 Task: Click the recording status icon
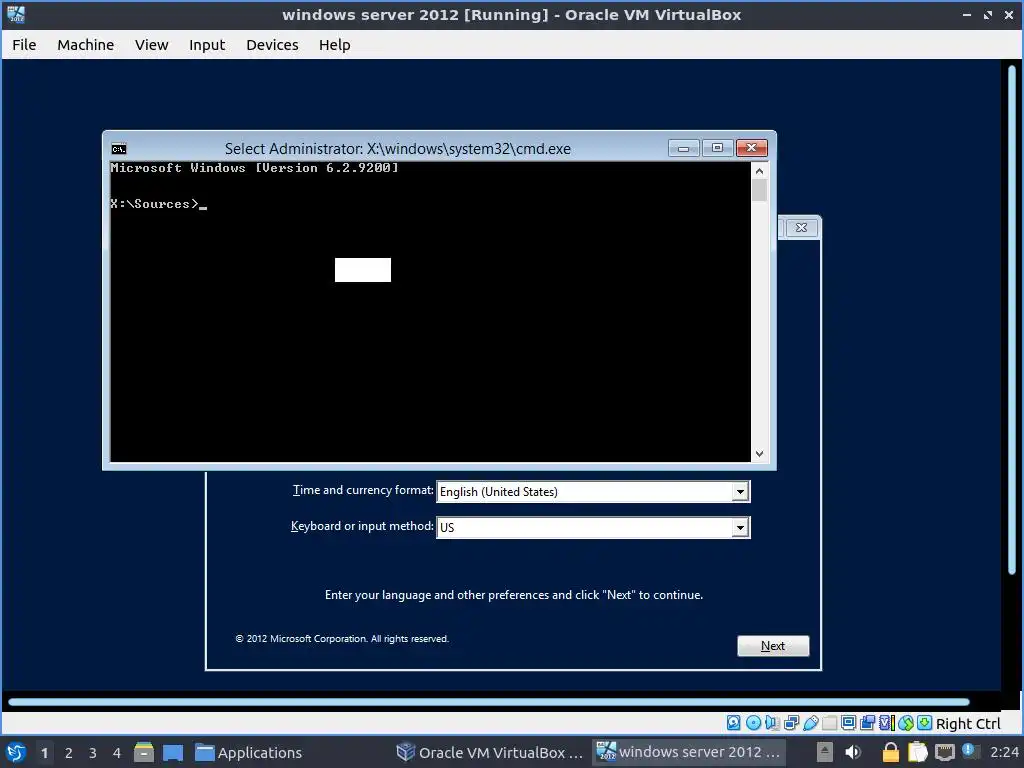(867, 723)
